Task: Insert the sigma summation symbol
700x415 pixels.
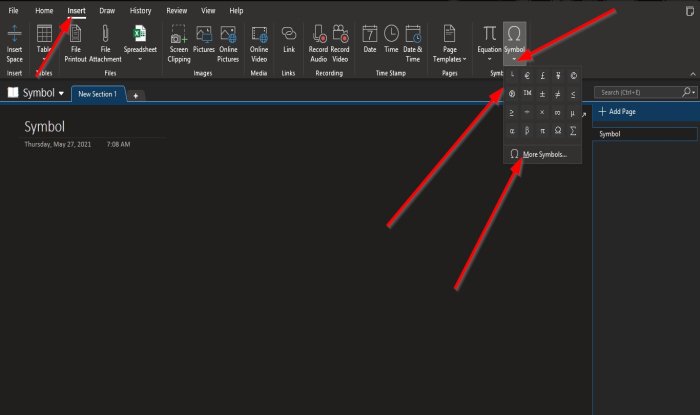Action: click(573, 131)
